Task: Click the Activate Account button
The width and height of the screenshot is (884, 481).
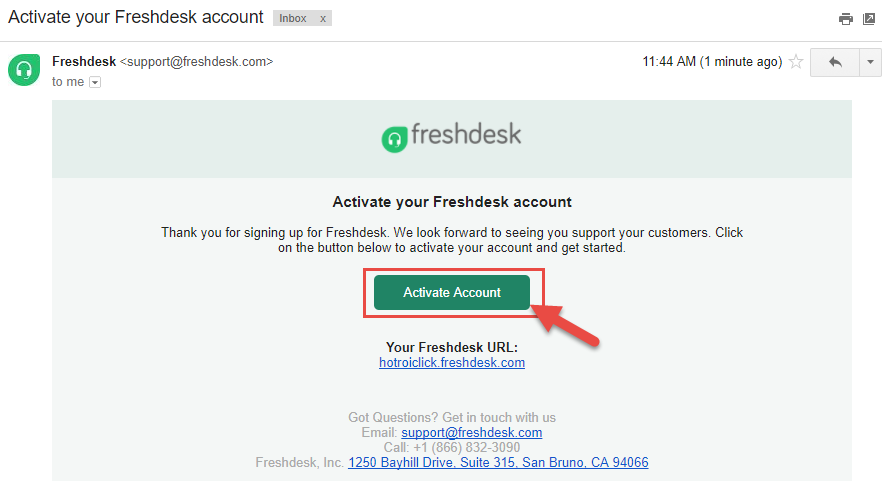Action: click(x=452, y=292)
